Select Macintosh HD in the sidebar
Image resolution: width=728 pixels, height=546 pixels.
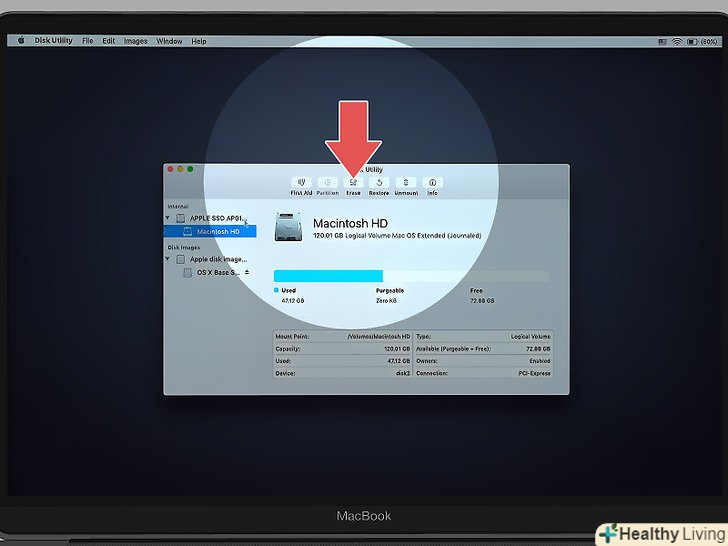210,231
